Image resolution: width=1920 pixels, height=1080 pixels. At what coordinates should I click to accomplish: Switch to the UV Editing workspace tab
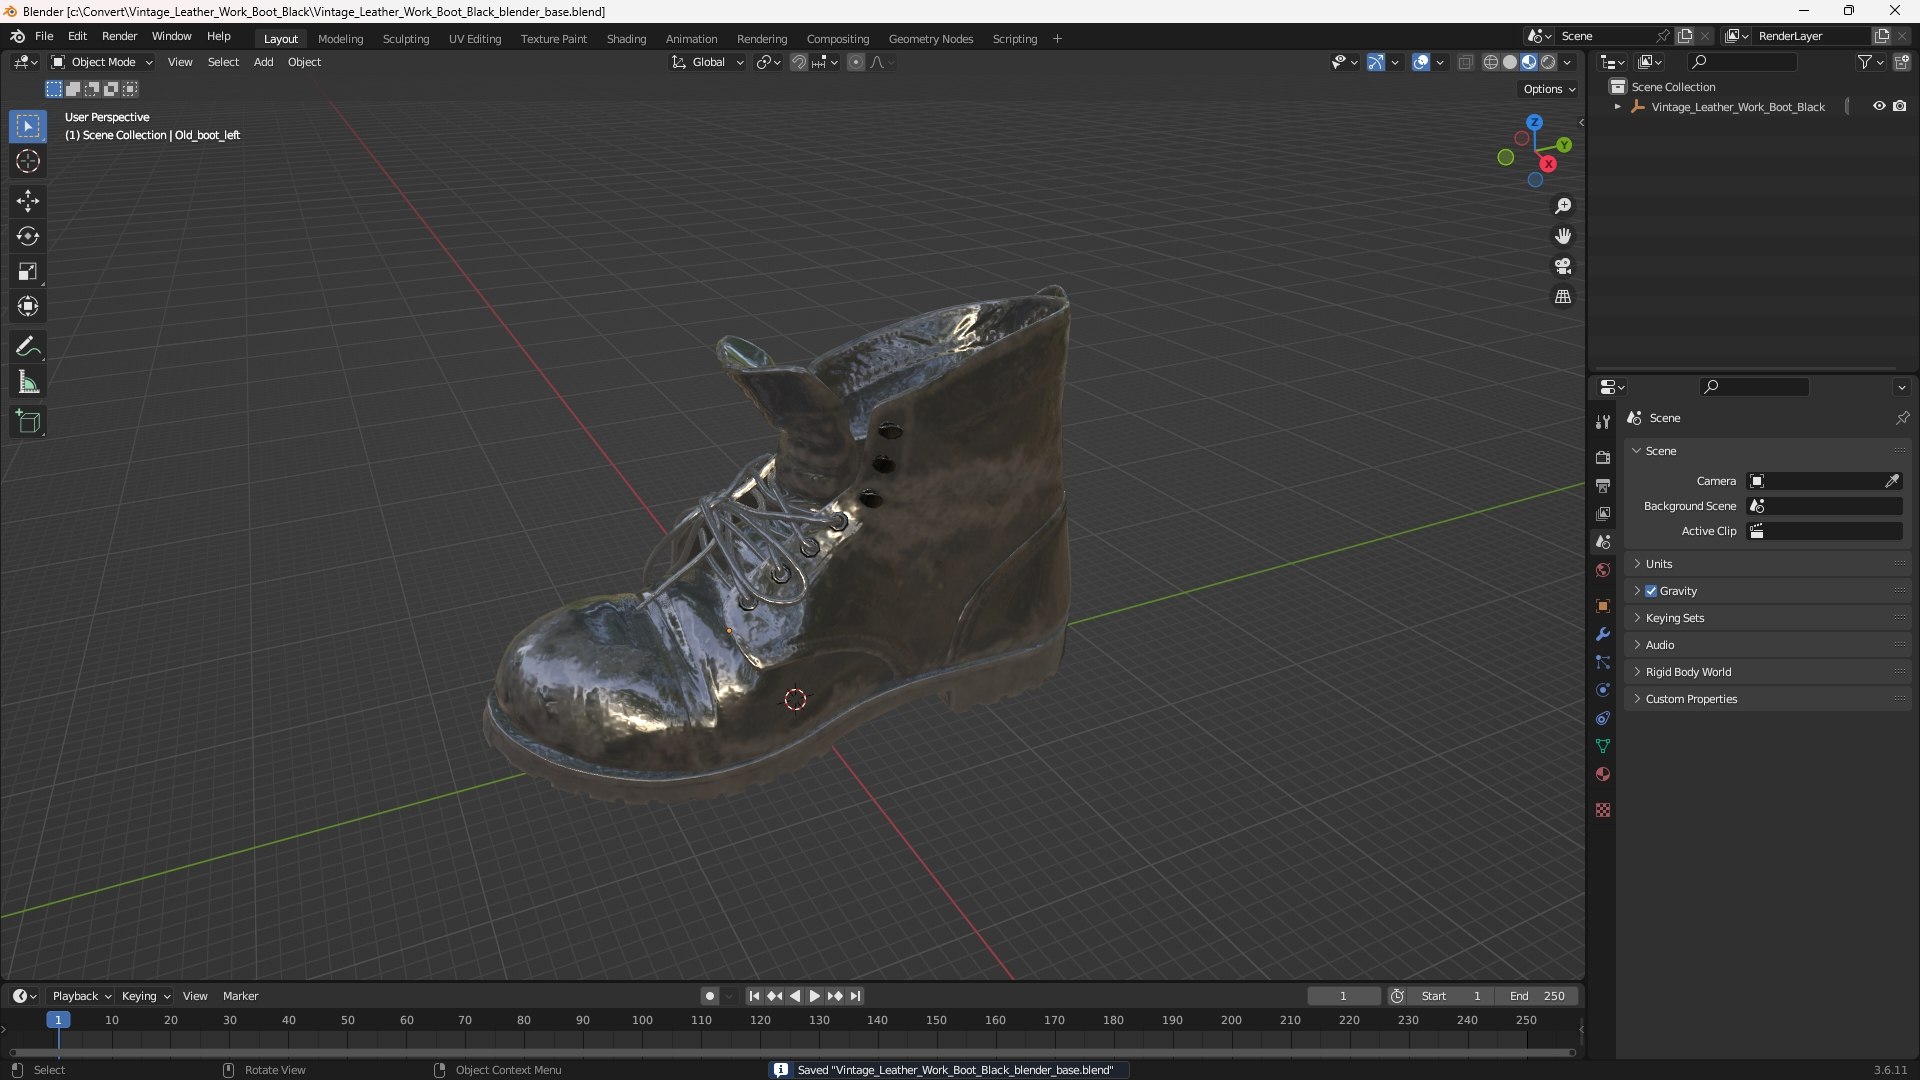[475, 39]
